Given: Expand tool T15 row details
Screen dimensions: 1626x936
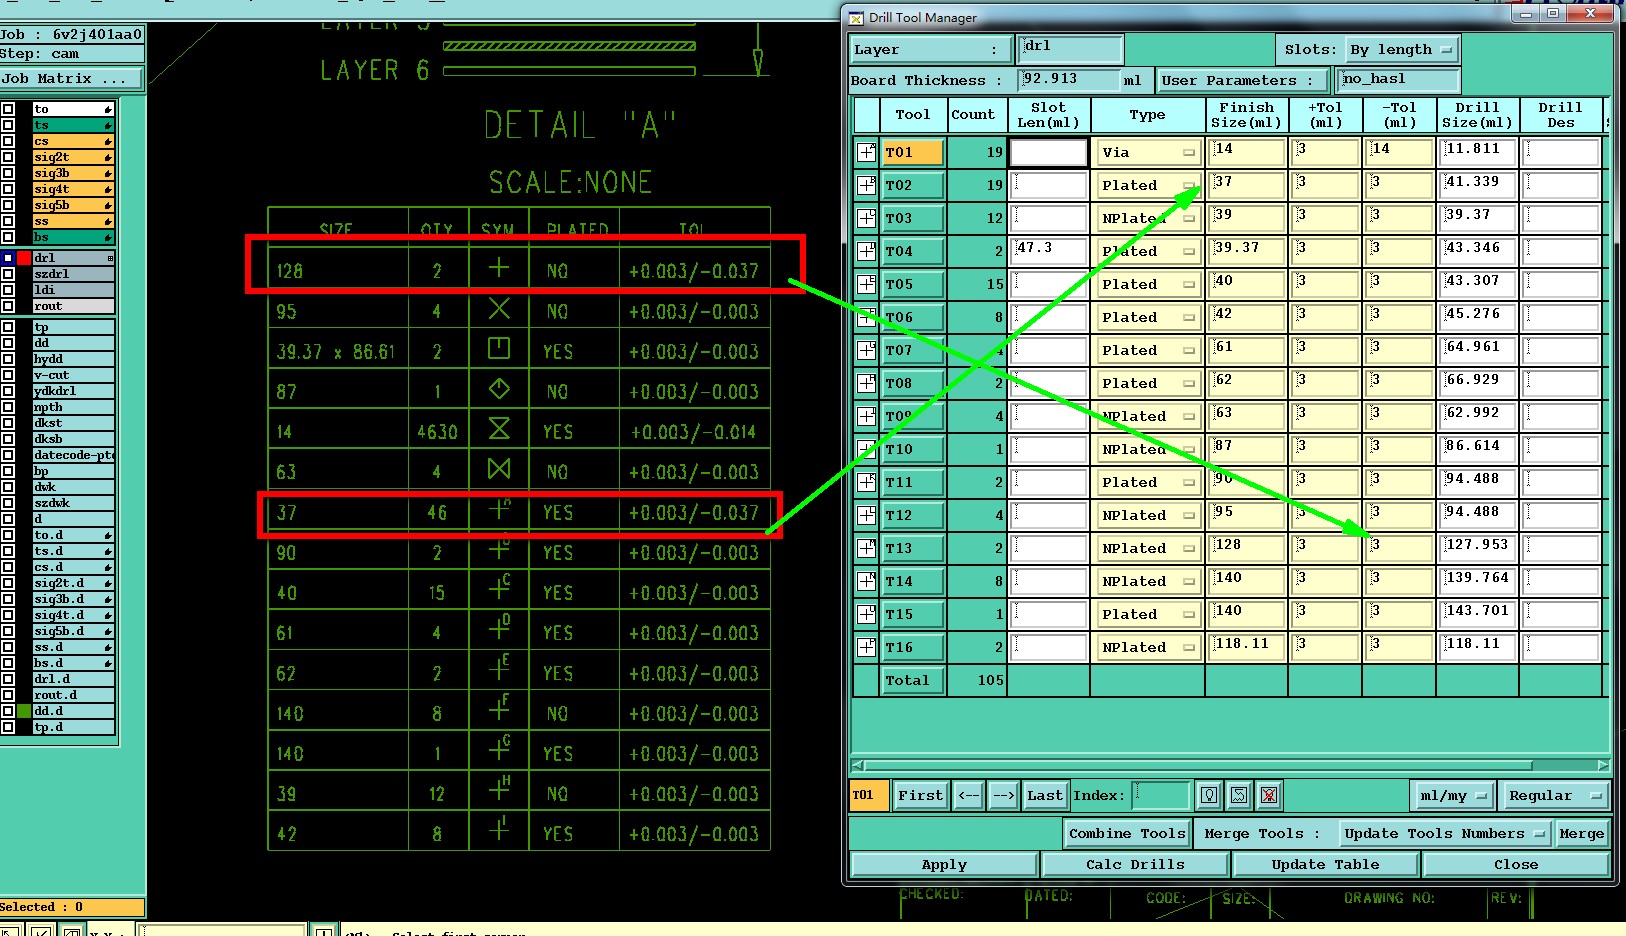Looking at the screenshot, I should 866,614.
